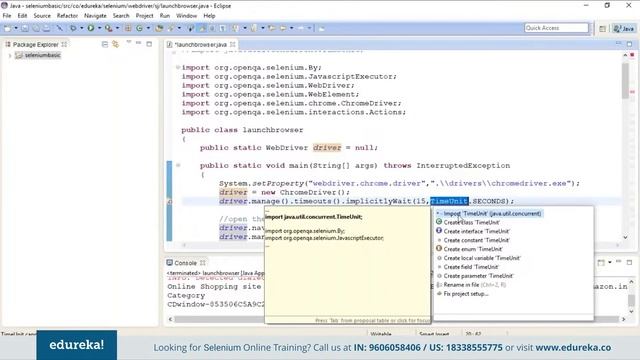The image size is (640, 360).
Task: Click the Collapse All icon in Package Explorer
Action: click(105, 44)
